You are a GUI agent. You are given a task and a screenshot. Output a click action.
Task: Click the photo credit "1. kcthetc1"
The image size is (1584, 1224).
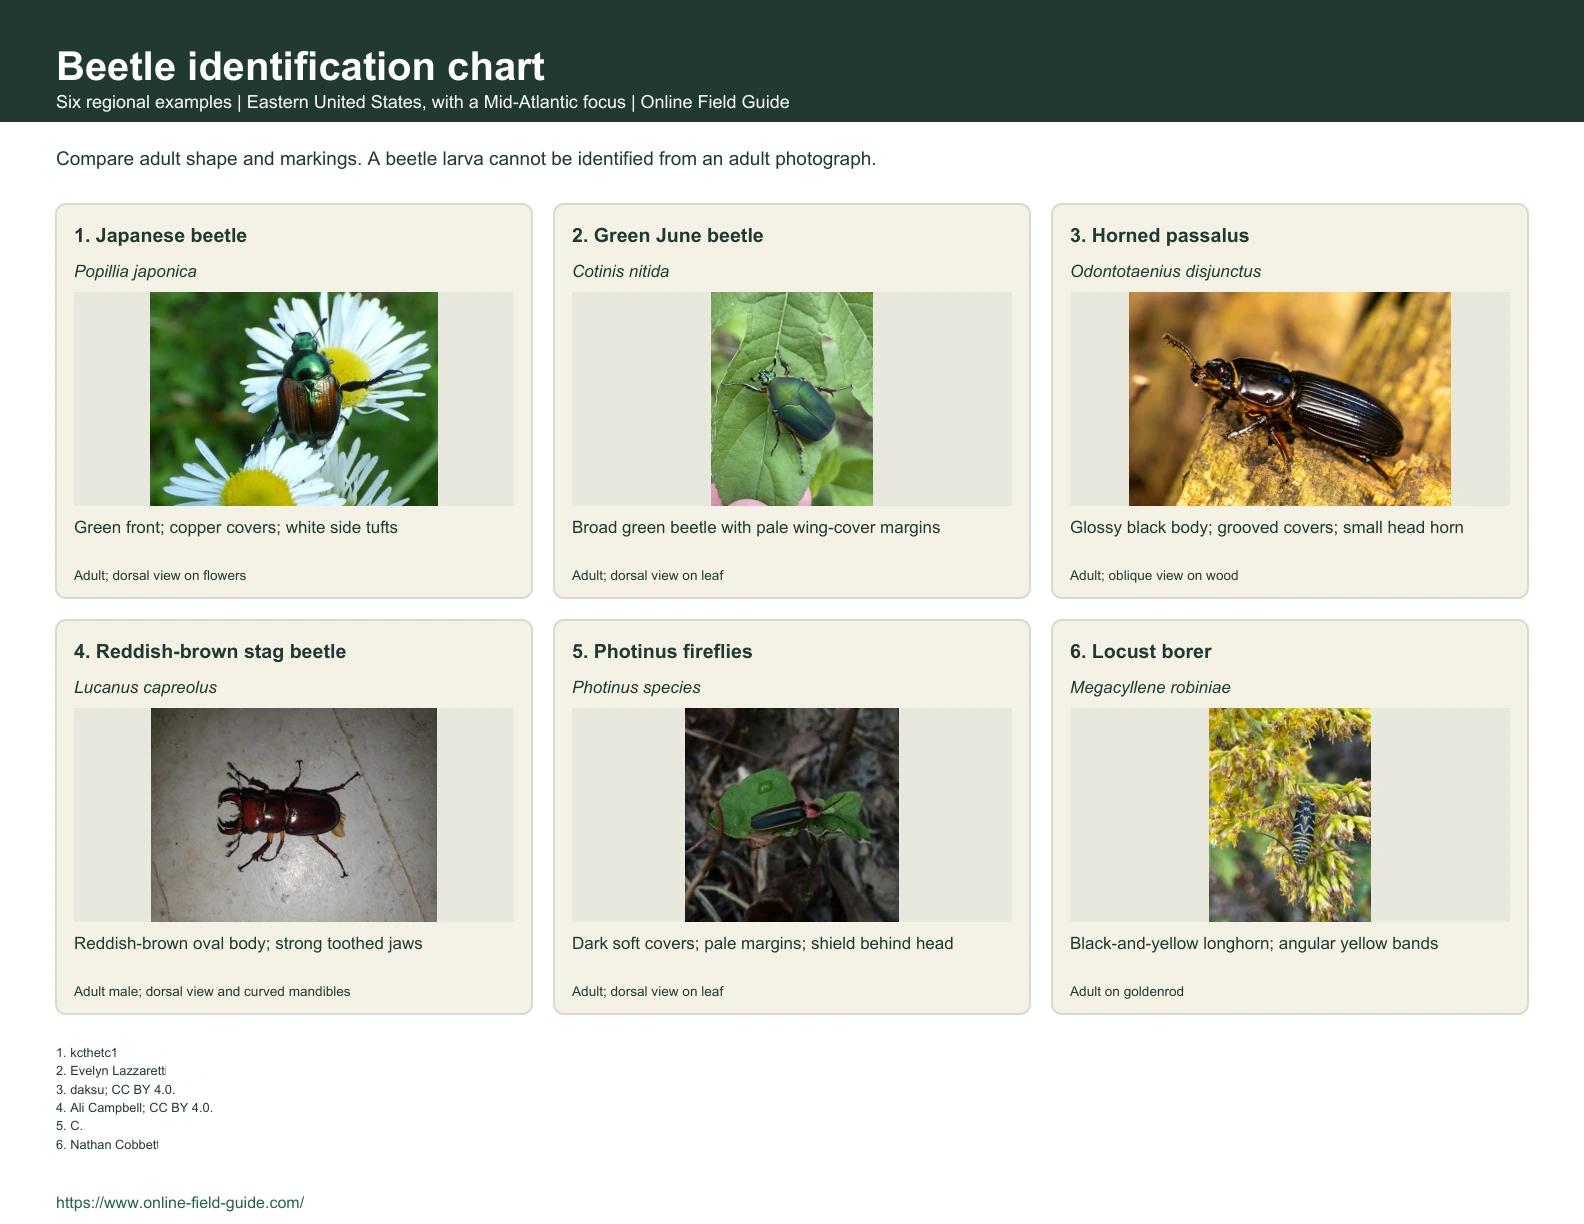[x=87, y=1052]
